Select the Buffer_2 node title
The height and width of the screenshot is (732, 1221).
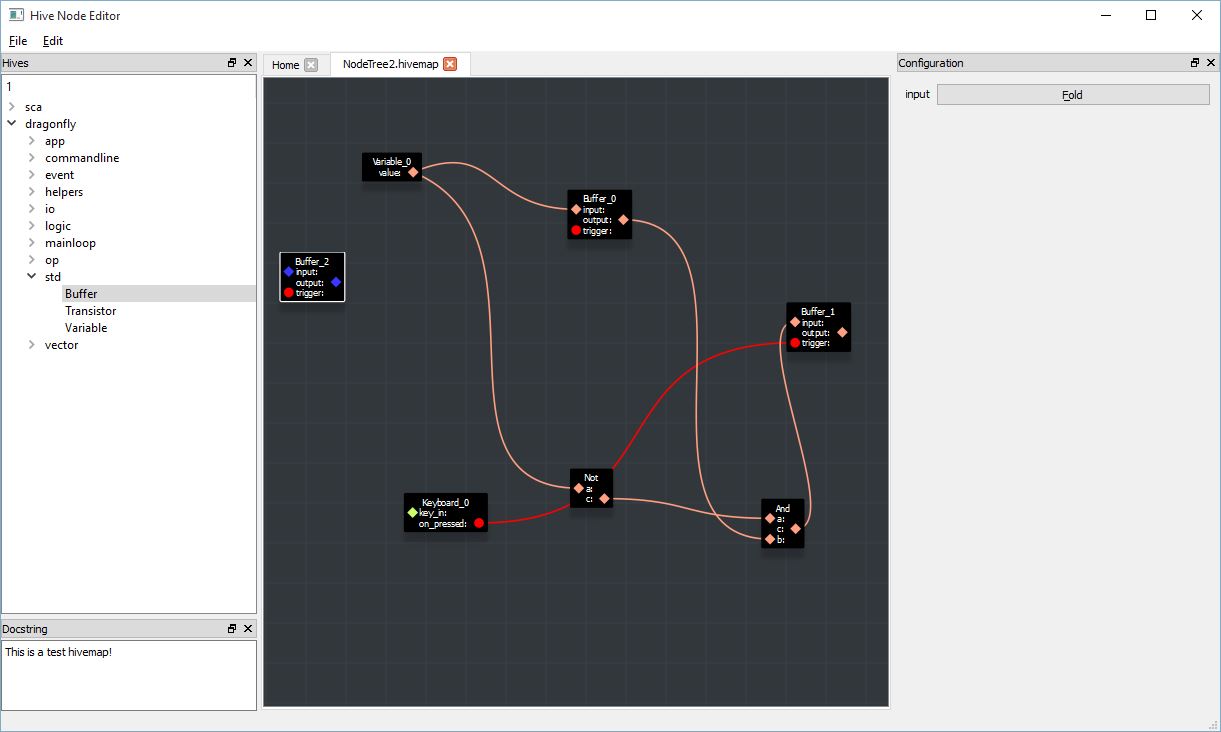[312, 262]
